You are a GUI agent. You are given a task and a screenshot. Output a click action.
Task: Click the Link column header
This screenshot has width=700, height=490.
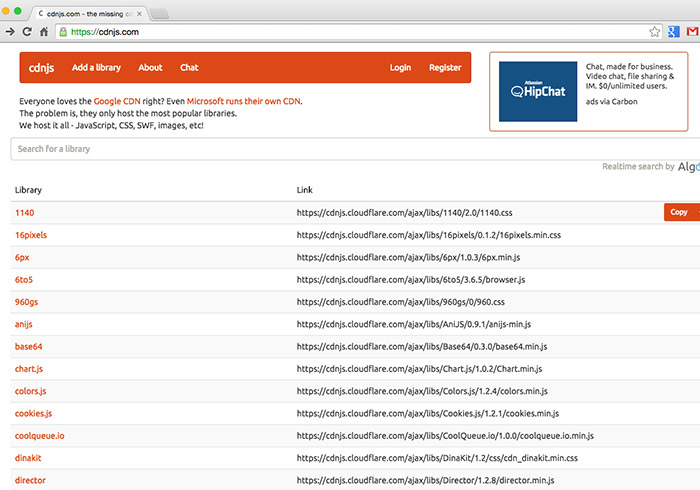[304, 190]
